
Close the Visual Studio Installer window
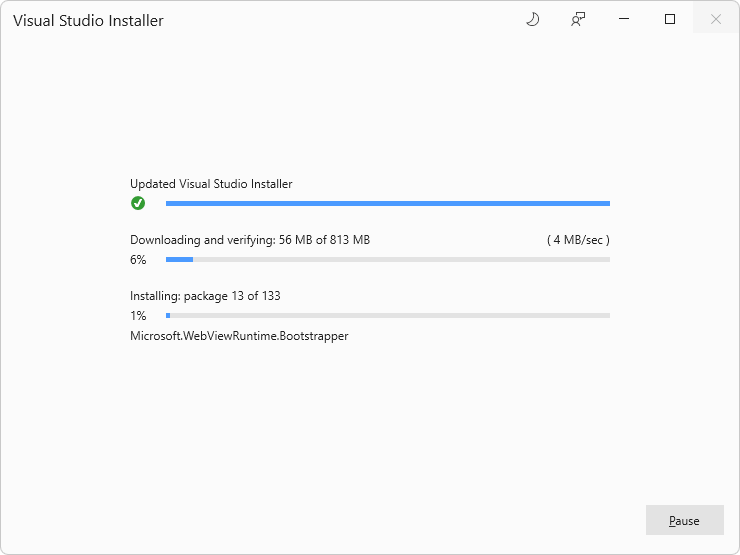pos(715,19)
